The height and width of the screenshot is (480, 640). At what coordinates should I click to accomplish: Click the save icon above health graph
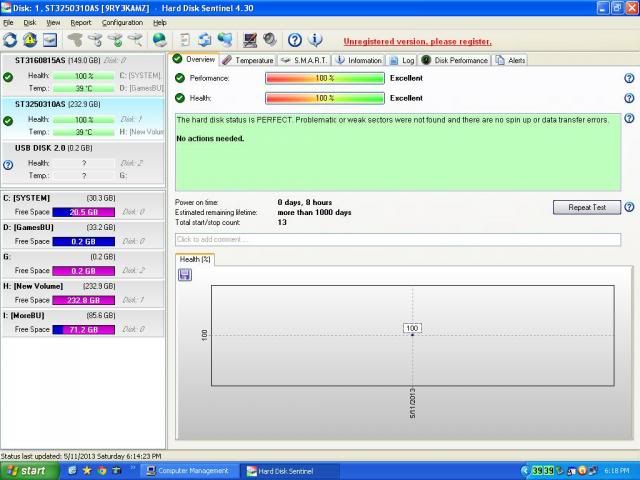click(184, 275)
